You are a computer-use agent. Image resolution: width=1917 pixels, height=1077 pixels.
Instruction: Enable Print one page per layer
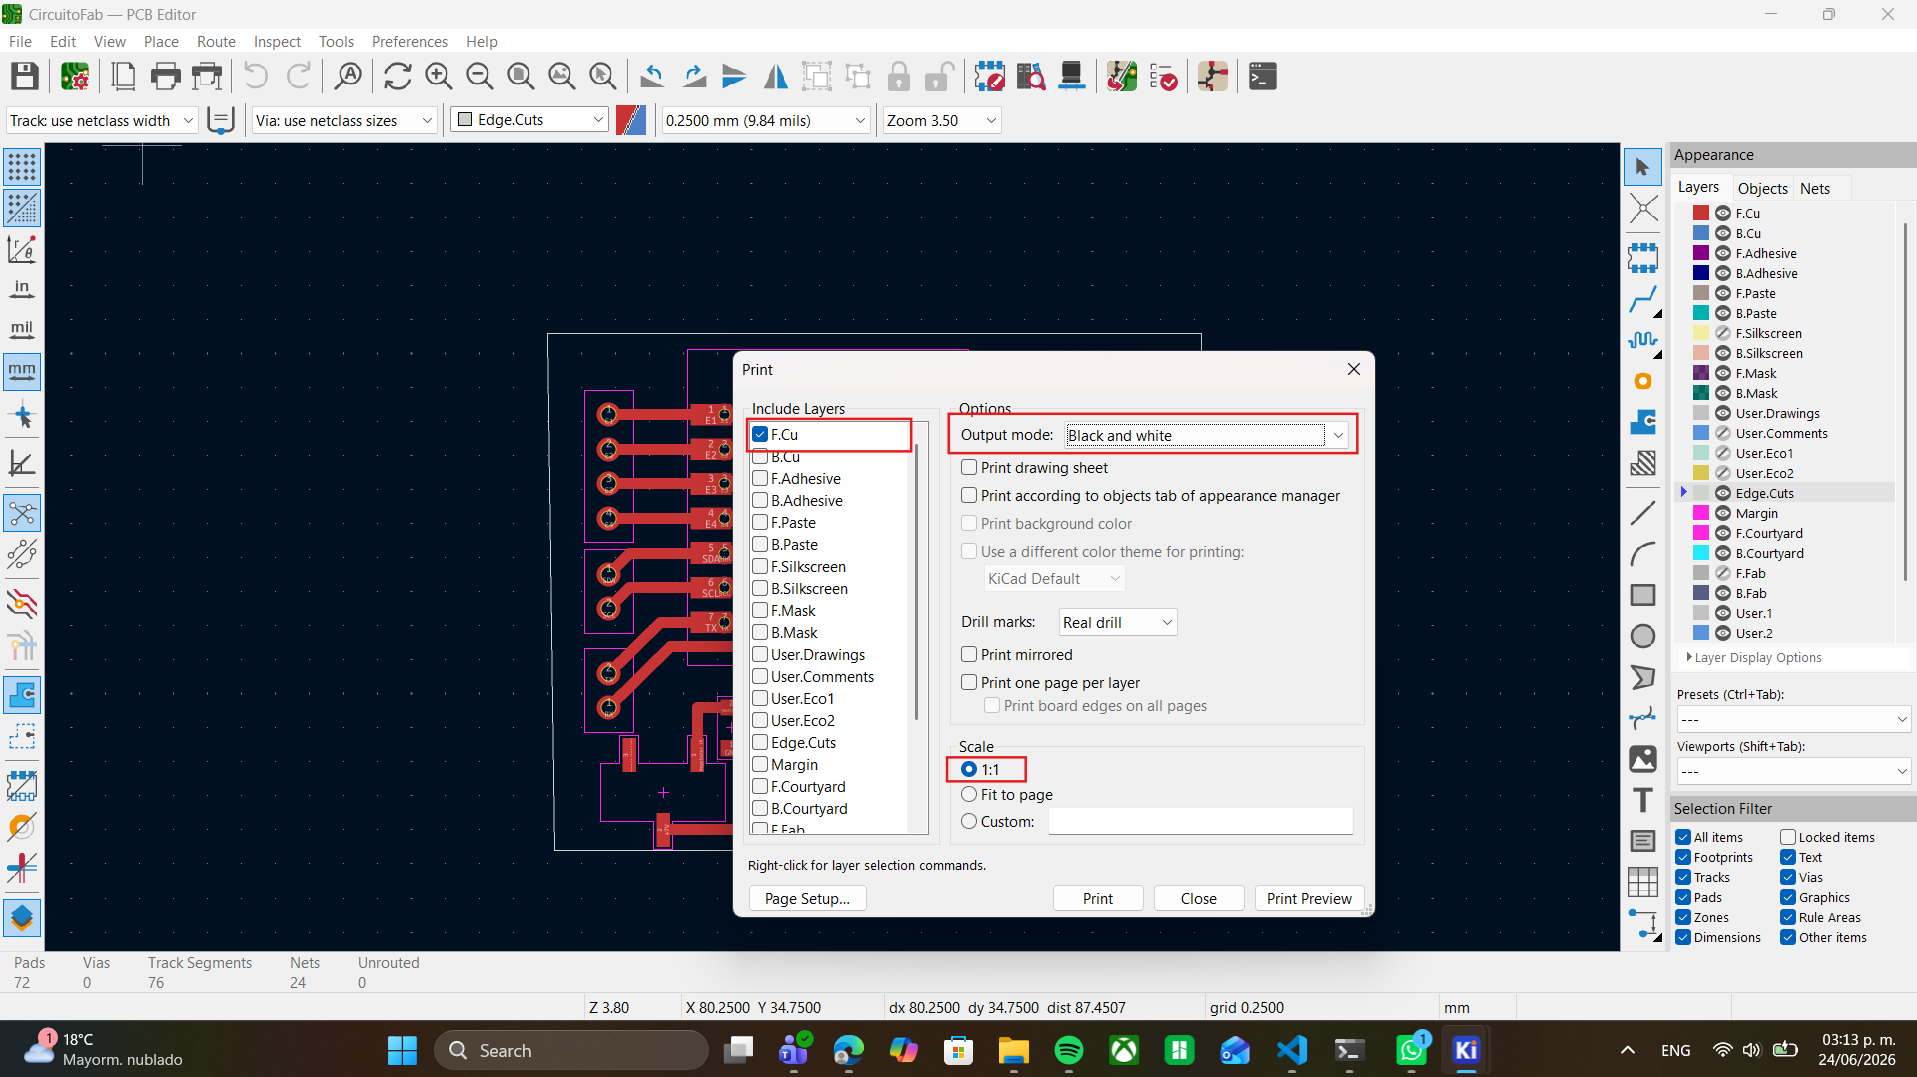pos(969,682)
